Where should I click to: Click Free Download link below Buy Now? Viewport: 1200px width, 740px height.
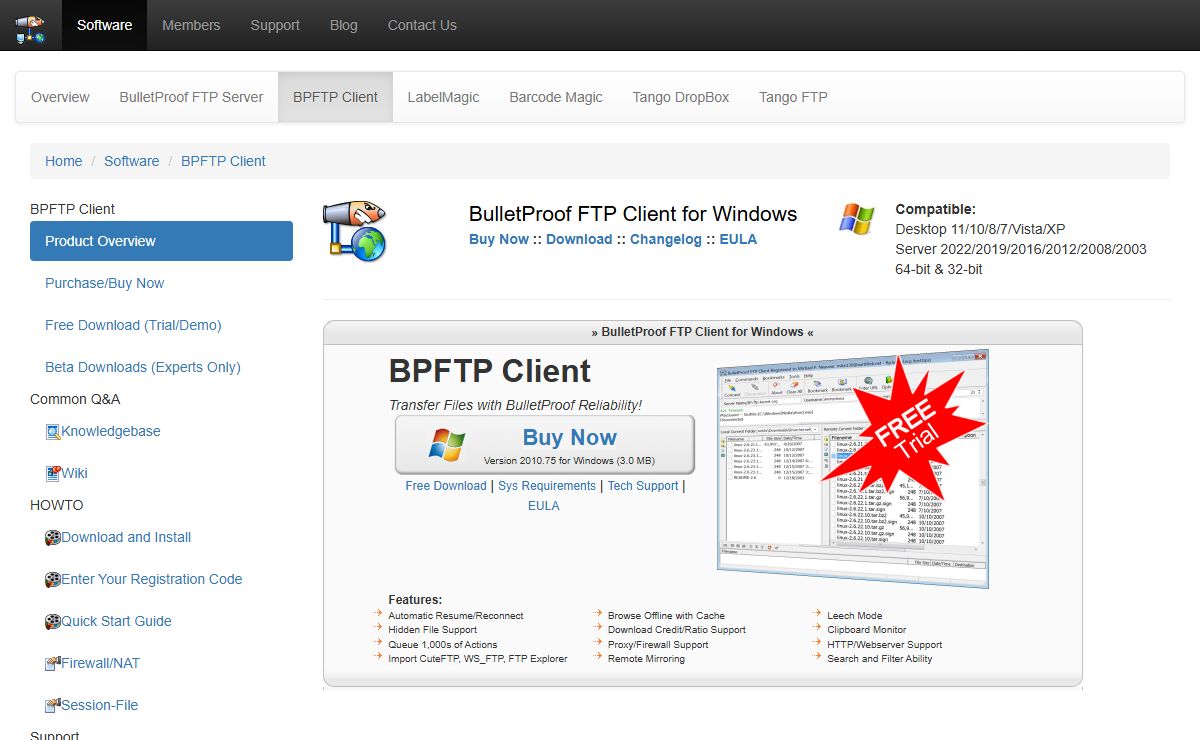446,486
